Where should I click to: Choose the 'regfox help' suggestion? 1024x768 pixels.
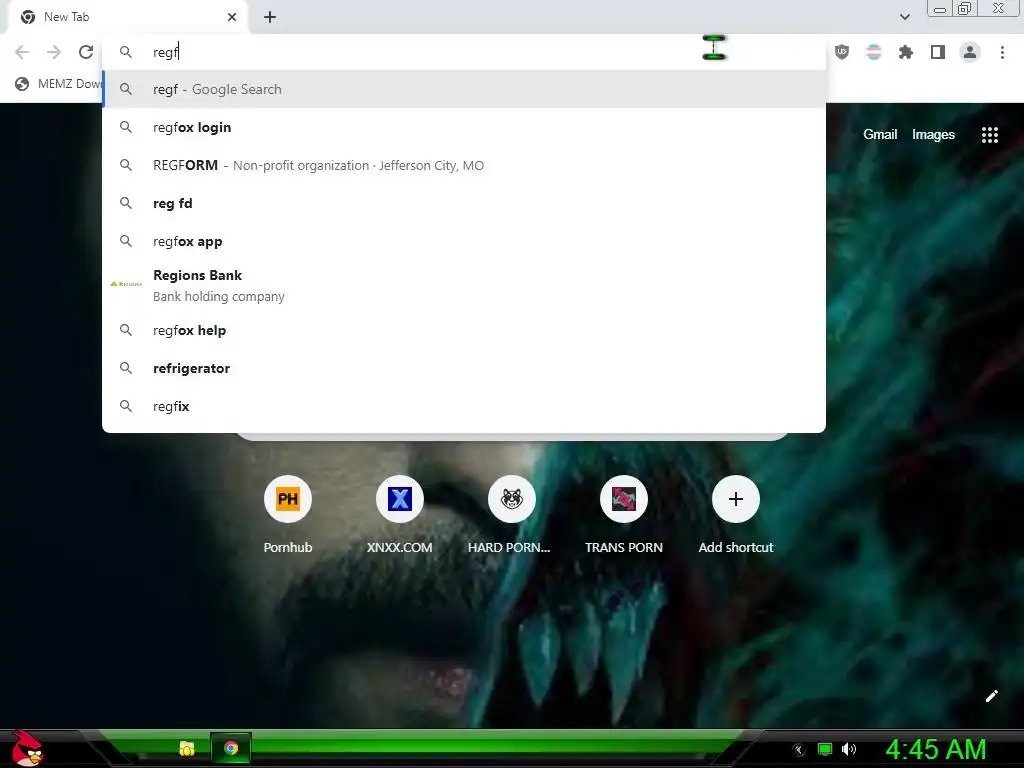464,330
